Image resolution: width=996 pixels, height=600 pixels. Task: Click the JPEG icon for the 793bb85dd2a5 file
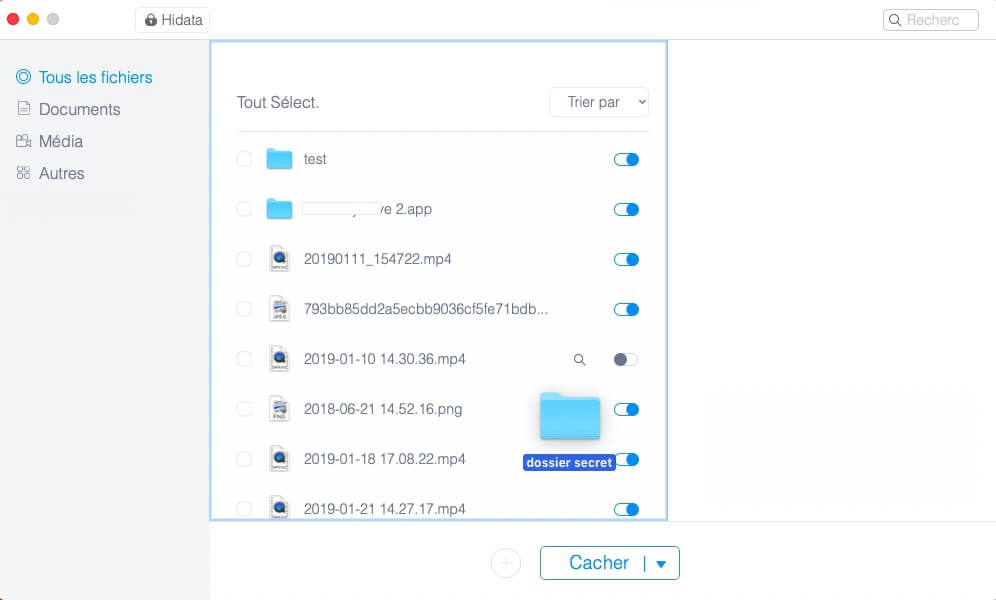pos(279,309)
